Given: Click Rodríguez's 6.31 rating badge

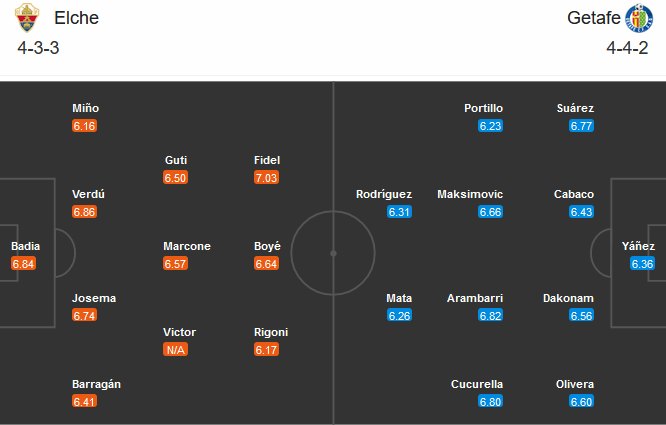Looking at the screenshot, I should tap(399, 212).
